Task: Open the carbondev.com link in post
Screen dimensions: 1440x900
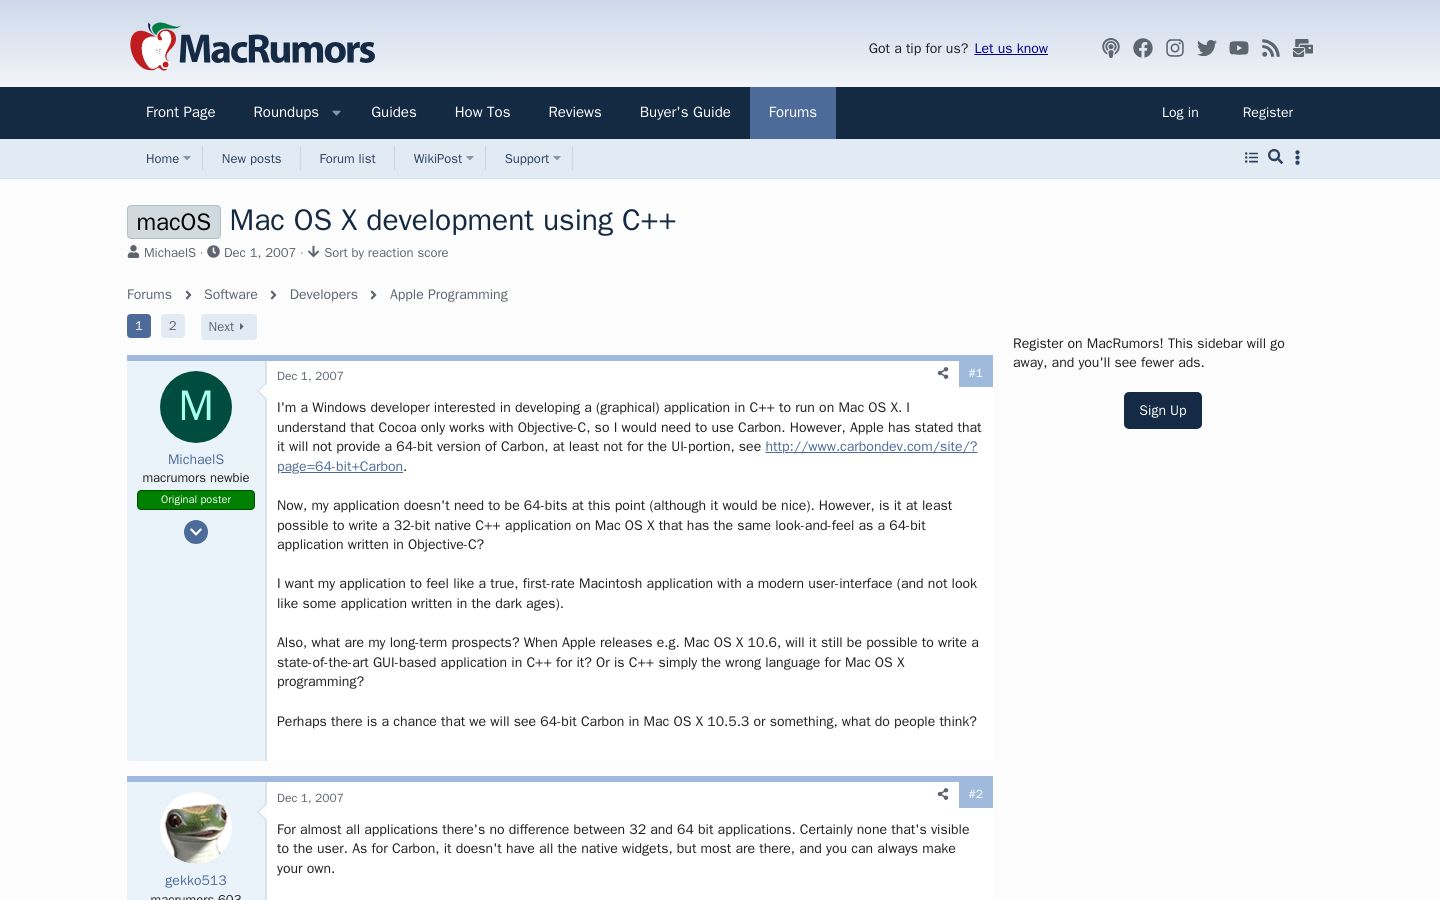Action: pos(627,456)
